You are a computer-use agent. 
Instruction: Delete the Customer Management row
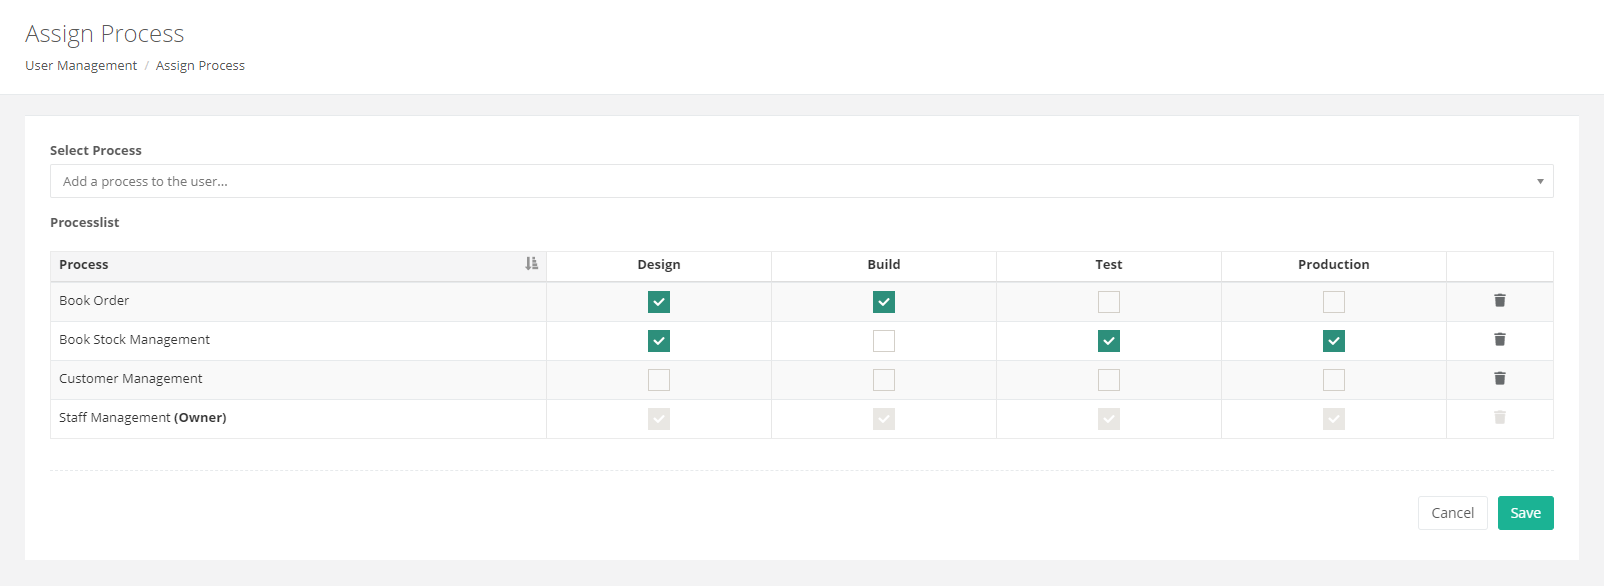pos(1499,378)
